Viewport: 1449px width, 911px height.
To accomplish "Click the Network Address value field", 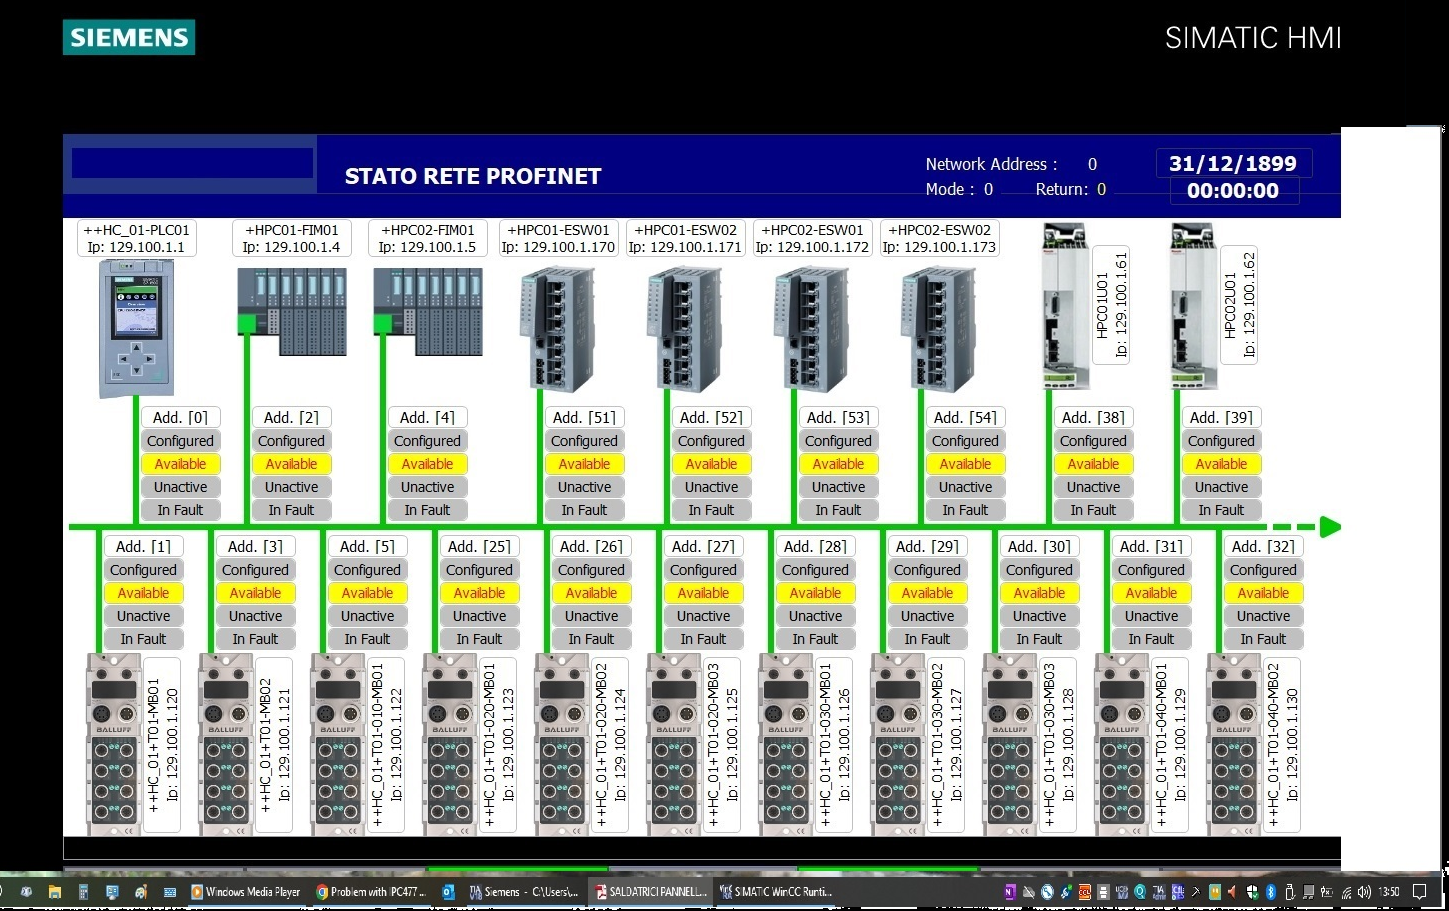I will tap(1092, 164).
